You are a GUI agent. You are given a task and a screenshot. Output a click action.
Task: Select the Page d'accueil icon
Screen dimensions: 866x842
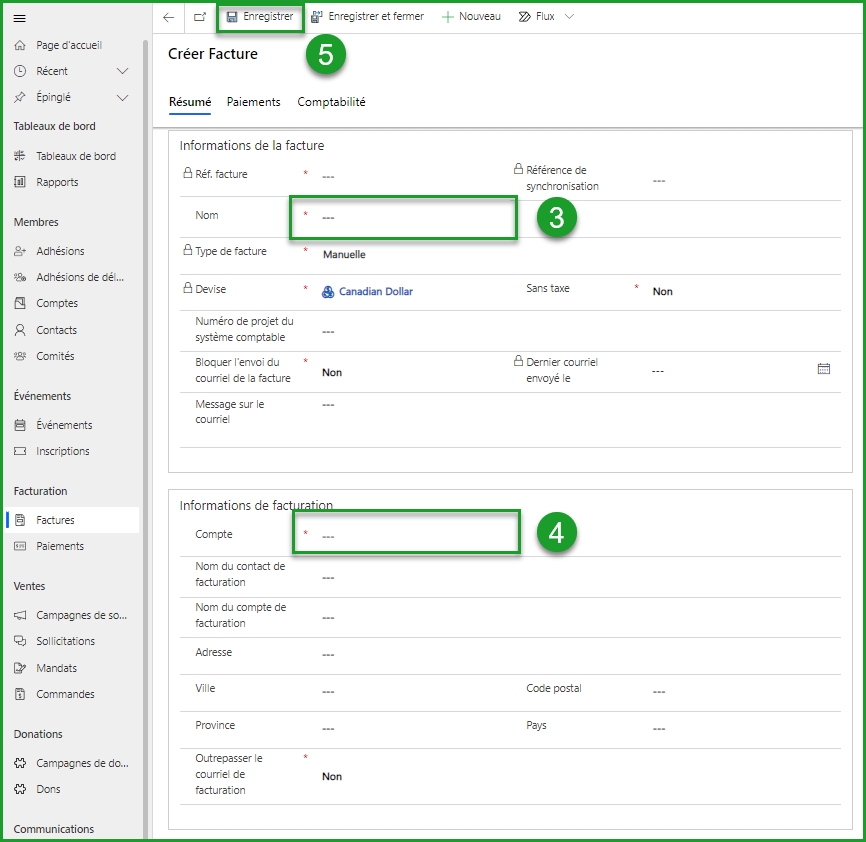pos(19,44)
